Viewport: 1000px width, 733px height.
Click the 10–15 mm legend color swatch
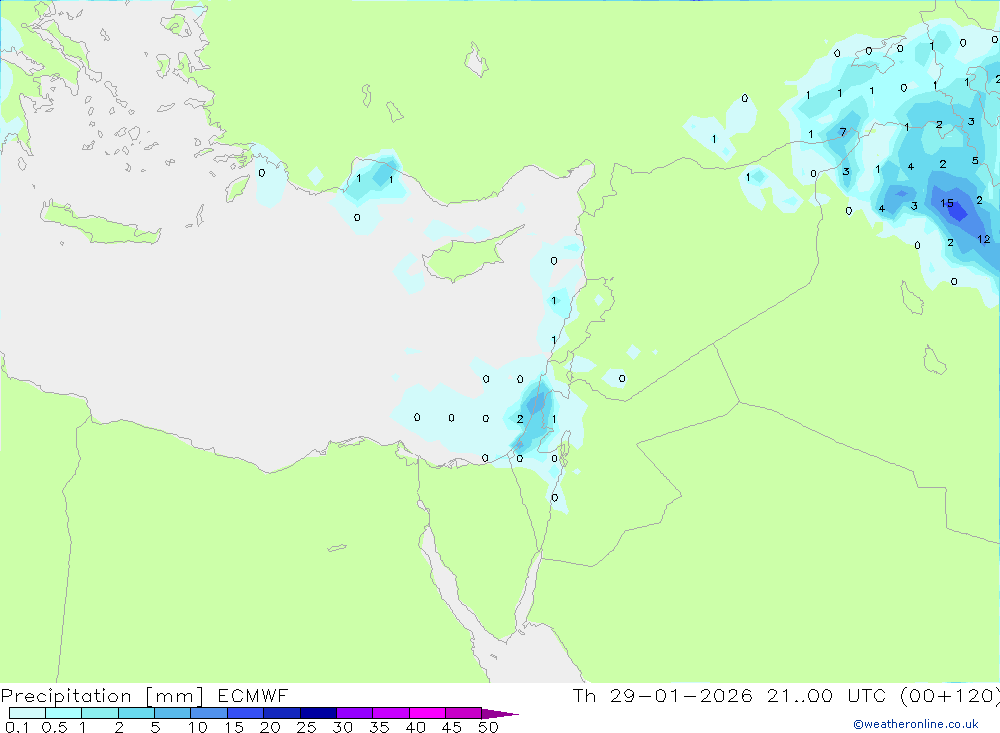tap(209, 713)
